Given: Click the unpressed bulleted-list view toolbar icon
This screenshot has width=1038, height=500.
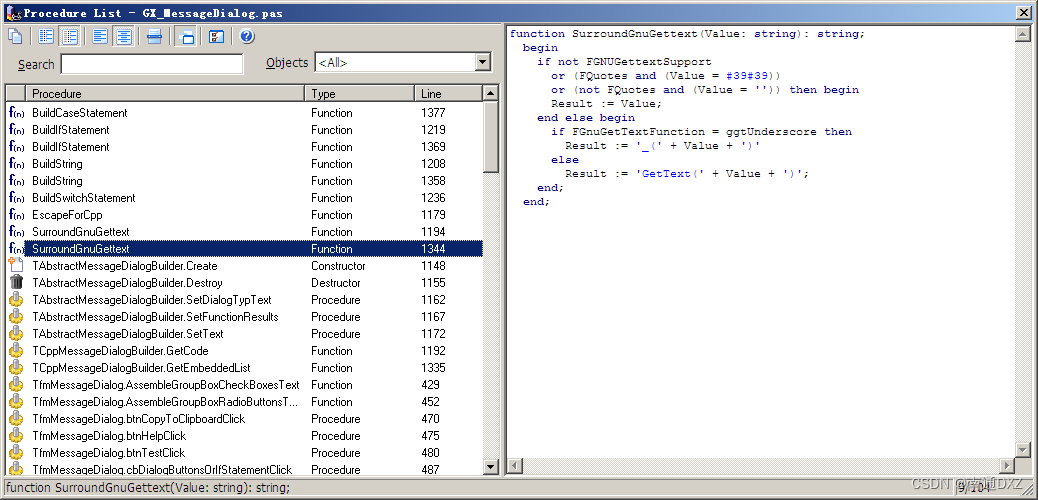Looking at the screenshot, I should pyautogui.click(x=46, y=36).
